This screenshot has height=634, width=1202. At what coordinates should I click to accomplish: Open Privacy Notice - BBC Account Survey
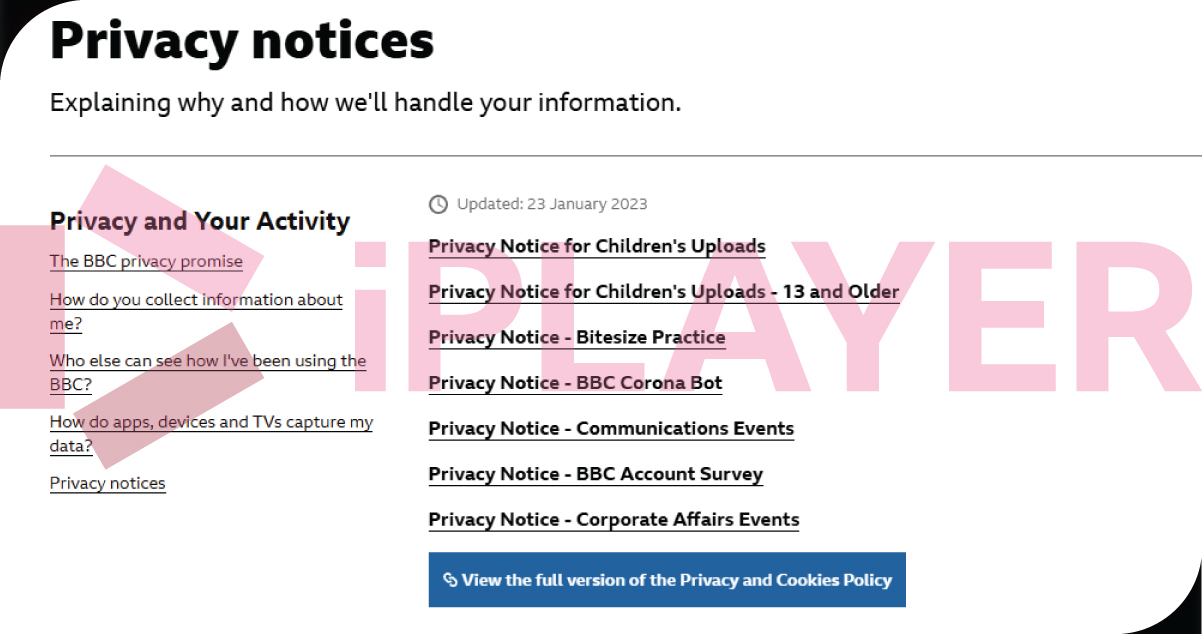point(596,475)
